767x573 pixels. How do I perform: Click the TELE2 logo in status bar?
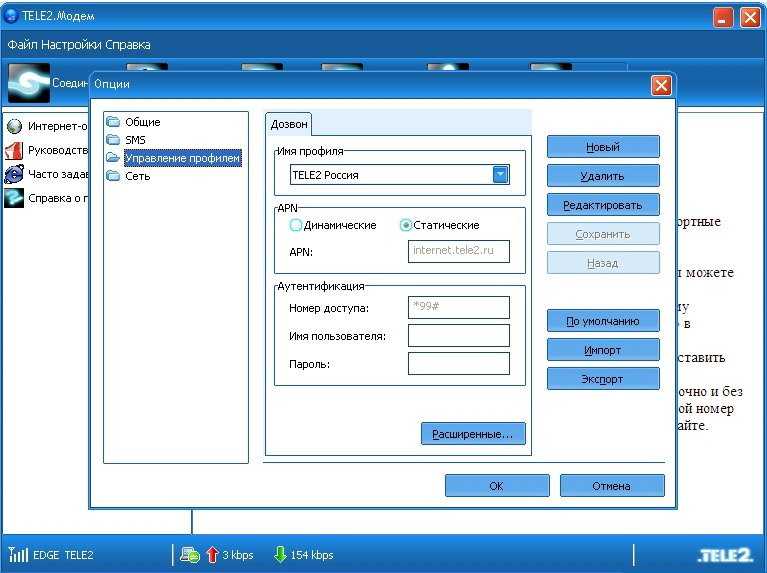pyautogui.click(x=725, y=555)
